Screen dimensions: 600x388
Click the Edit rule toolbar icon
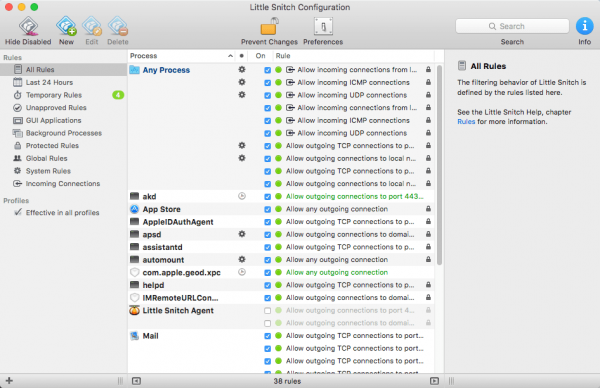(x=92, y=27)
